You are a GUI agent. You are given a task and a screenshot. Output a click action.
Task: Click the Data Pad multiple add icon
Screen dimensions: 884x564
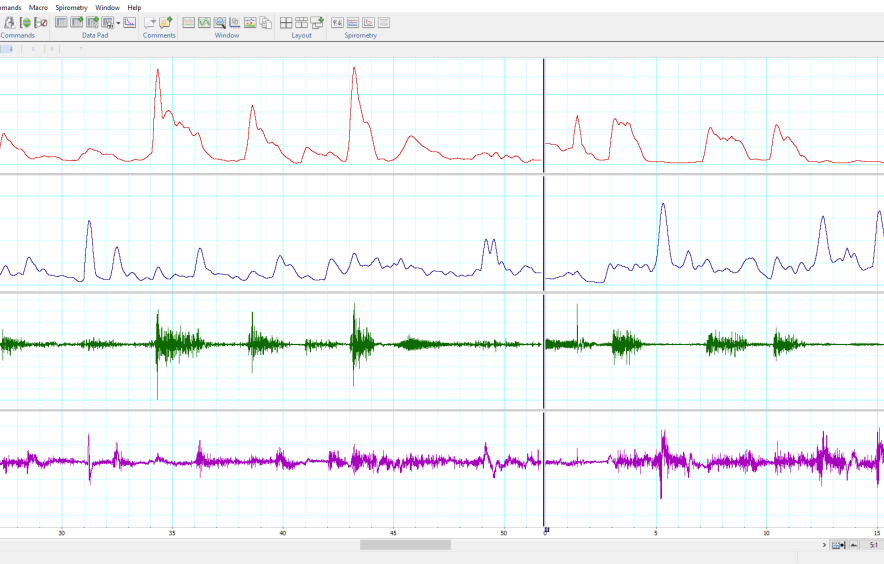click(x=108, y=23)
